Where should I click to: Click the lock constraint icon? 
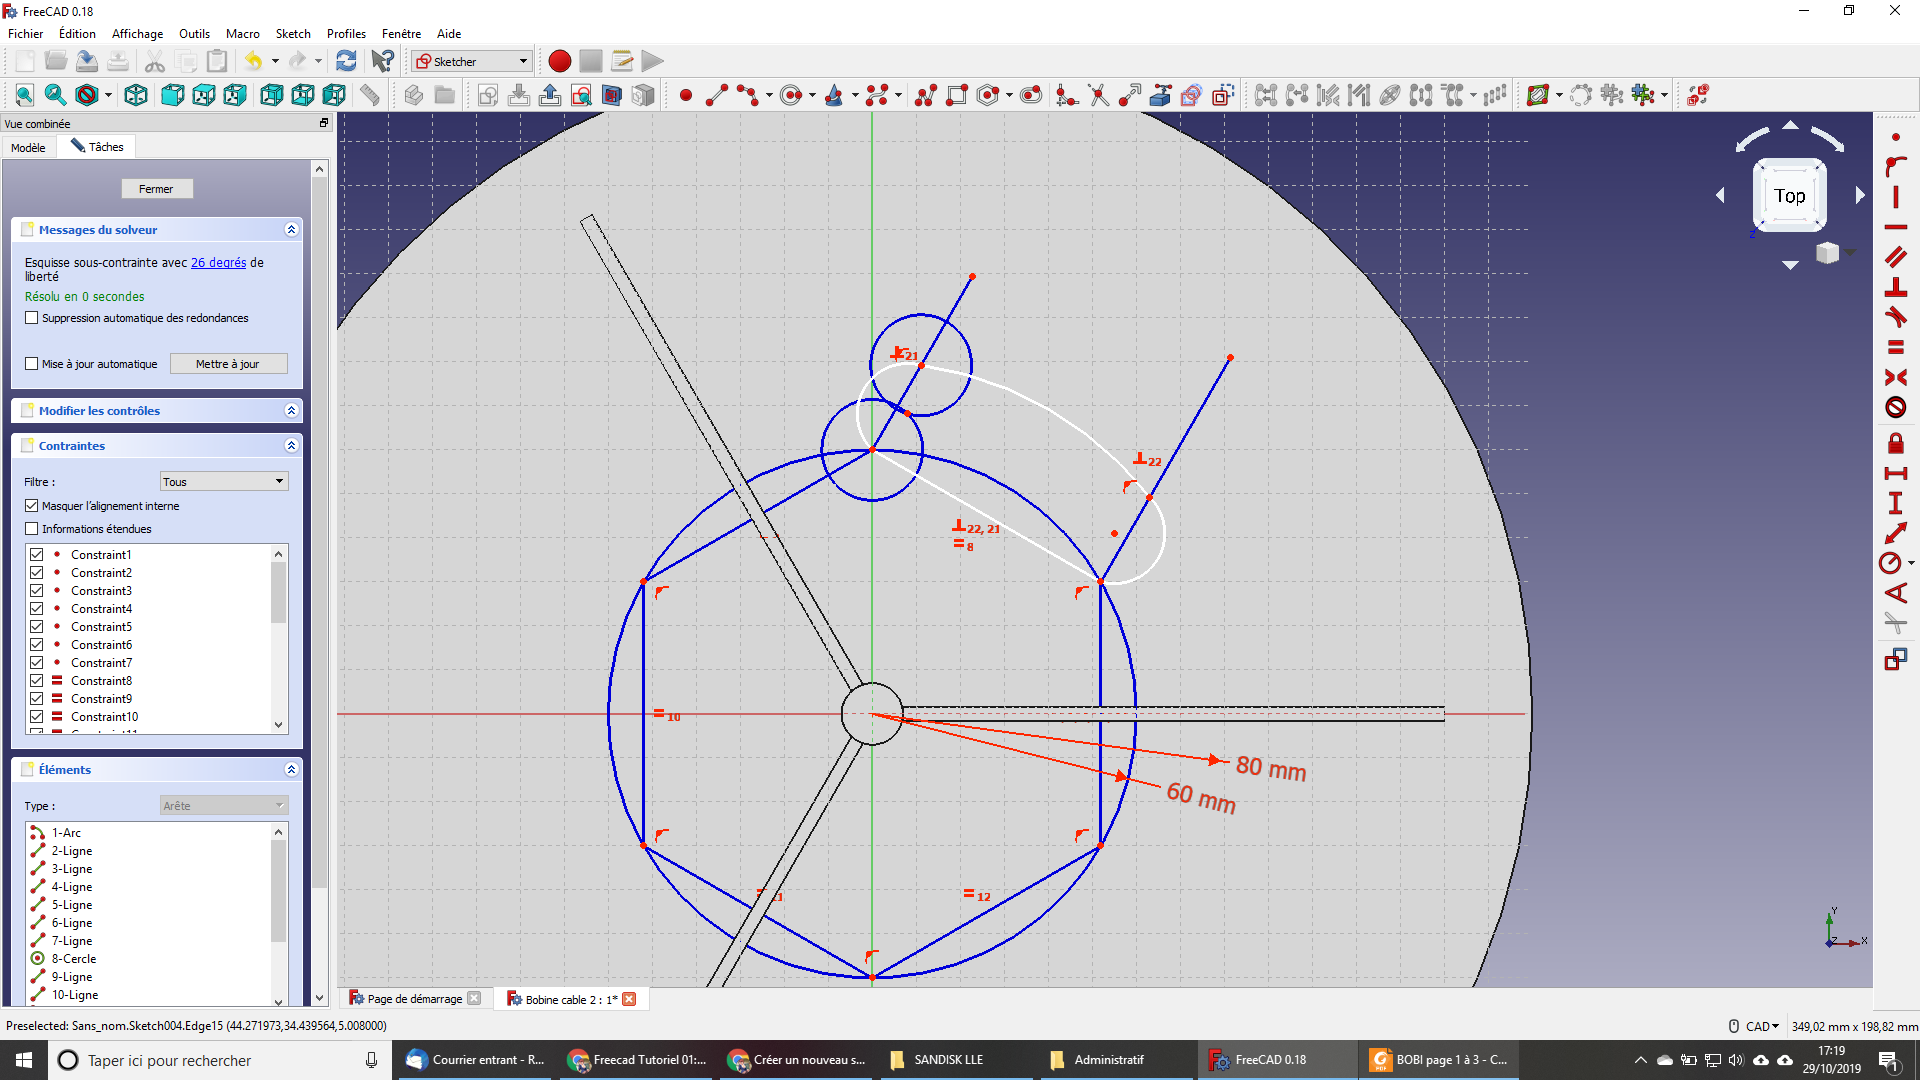[1895, 443]
